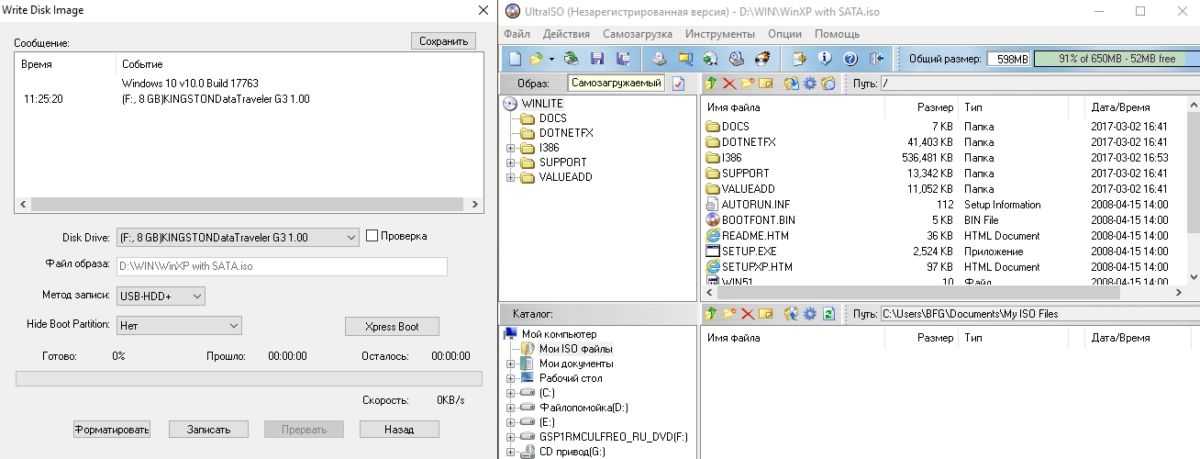Click the Save floppy disk icon
The image size is (1200, 459).
(597, 59)
